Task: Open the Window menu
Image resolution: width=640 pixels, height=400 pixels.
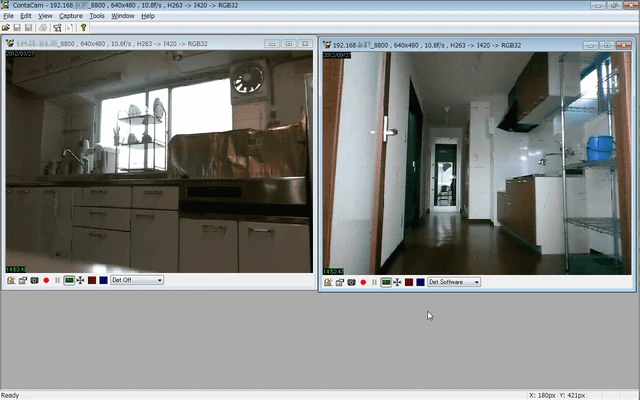Action: tap(123, 16)
